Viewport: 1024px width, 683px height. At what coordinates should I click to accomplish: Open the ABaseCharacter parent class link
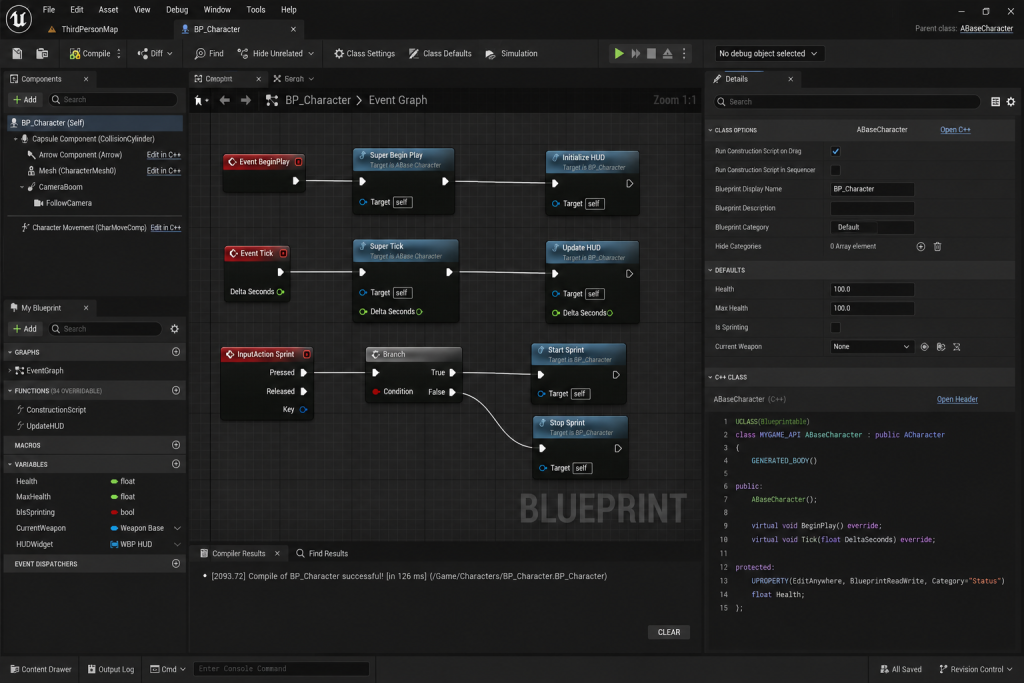click(x=986, y=29)
